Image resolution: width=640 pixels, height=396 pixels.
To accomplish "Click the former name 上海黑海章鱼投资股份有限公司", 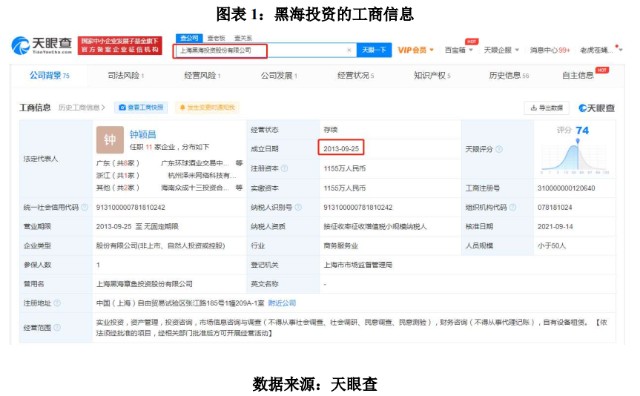I will pos(144,284).
